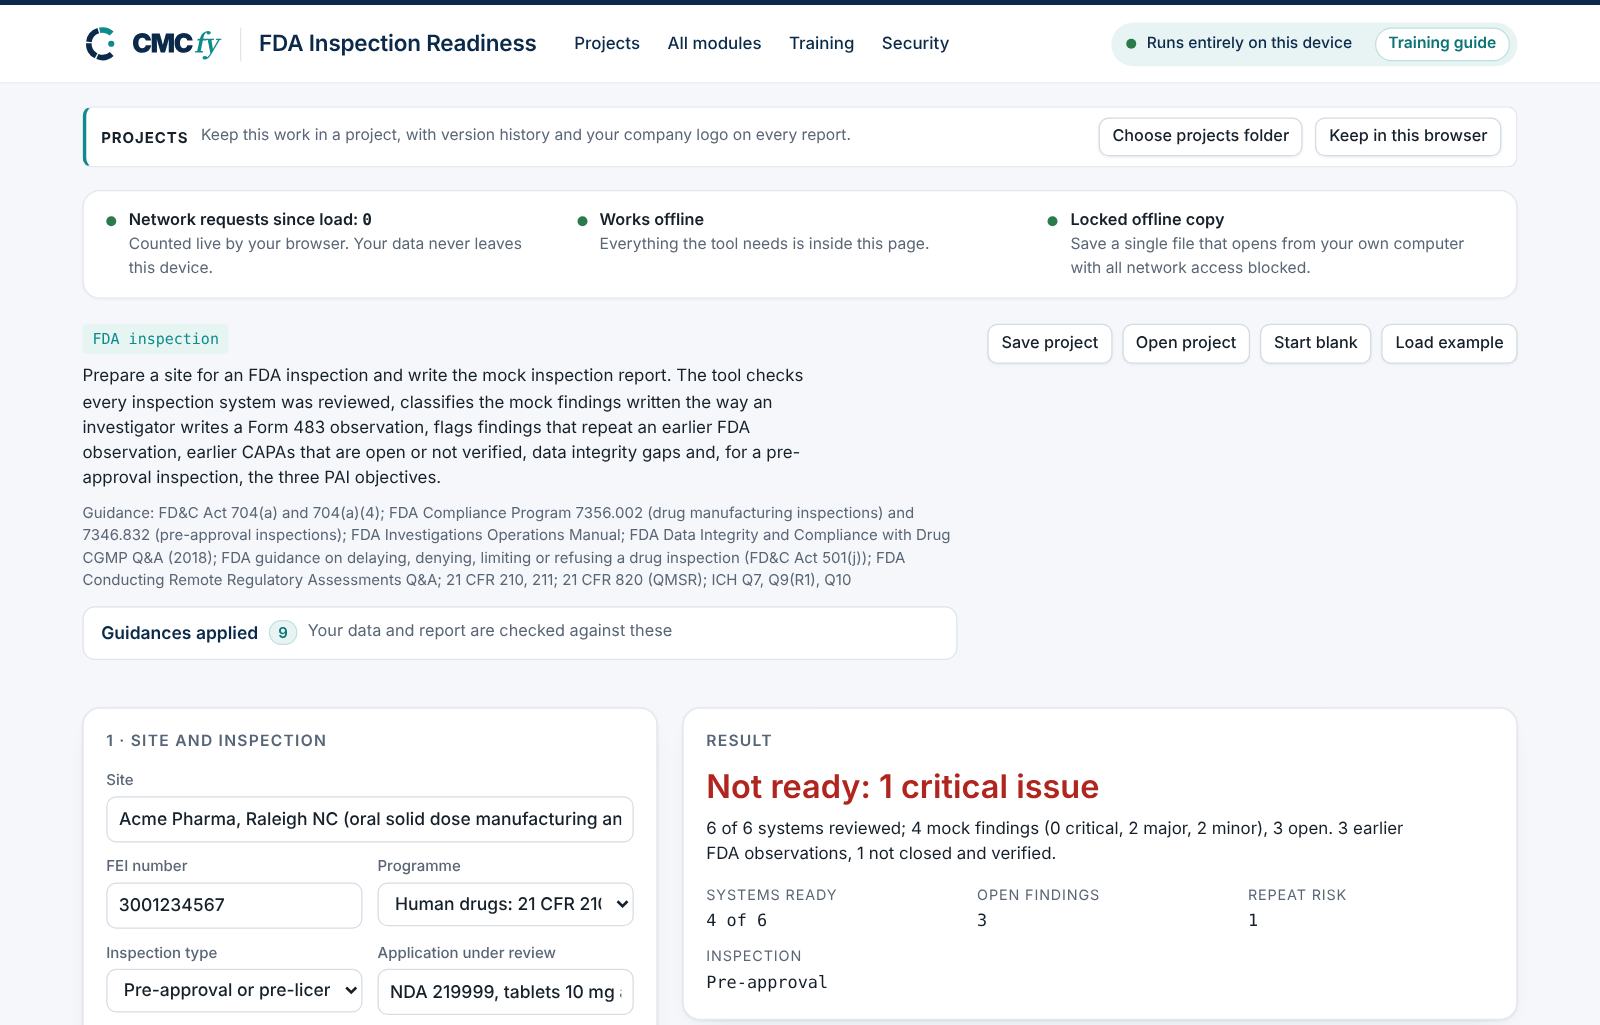Screen dimensions: 1600x1025
Task: Click the Load example button
Action: click(1449, 343)
